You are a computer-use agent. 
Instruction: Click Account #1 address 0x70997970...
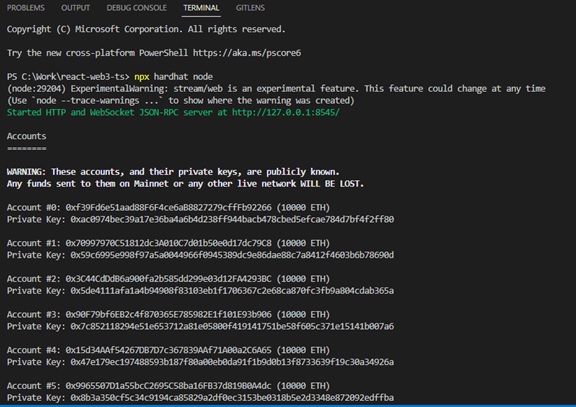[x=169, y=243]
